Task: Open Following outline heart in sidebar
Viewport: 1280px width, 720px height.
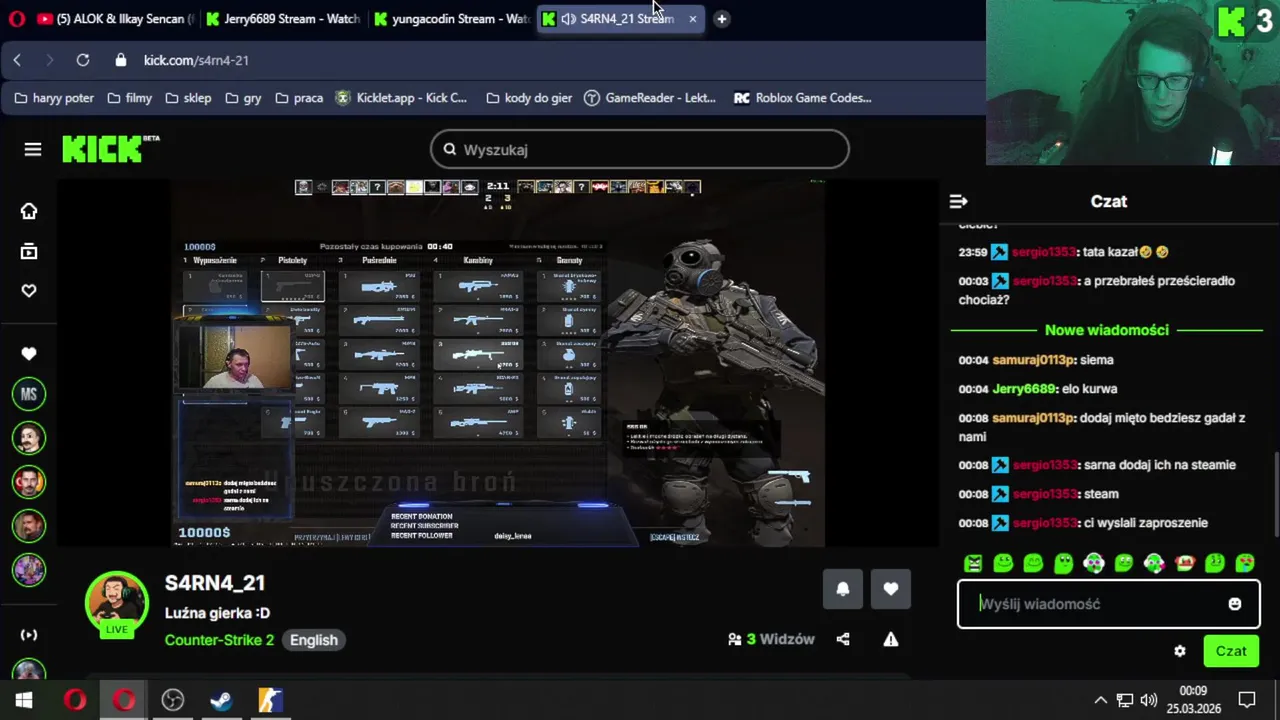Action: [x=29, y=291]
